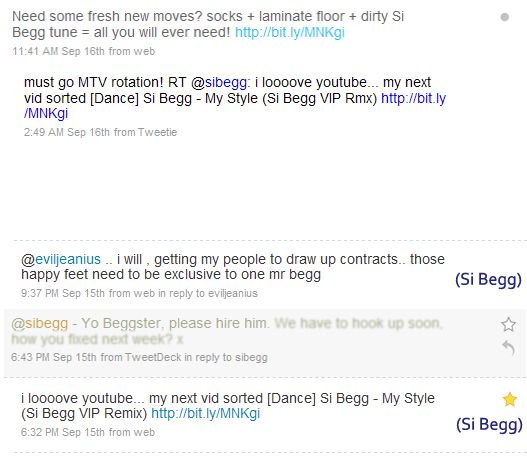Open 'in reply to eviljeanius' link
527x457 pixels.
pyautogui.click(x=208, y=293)
